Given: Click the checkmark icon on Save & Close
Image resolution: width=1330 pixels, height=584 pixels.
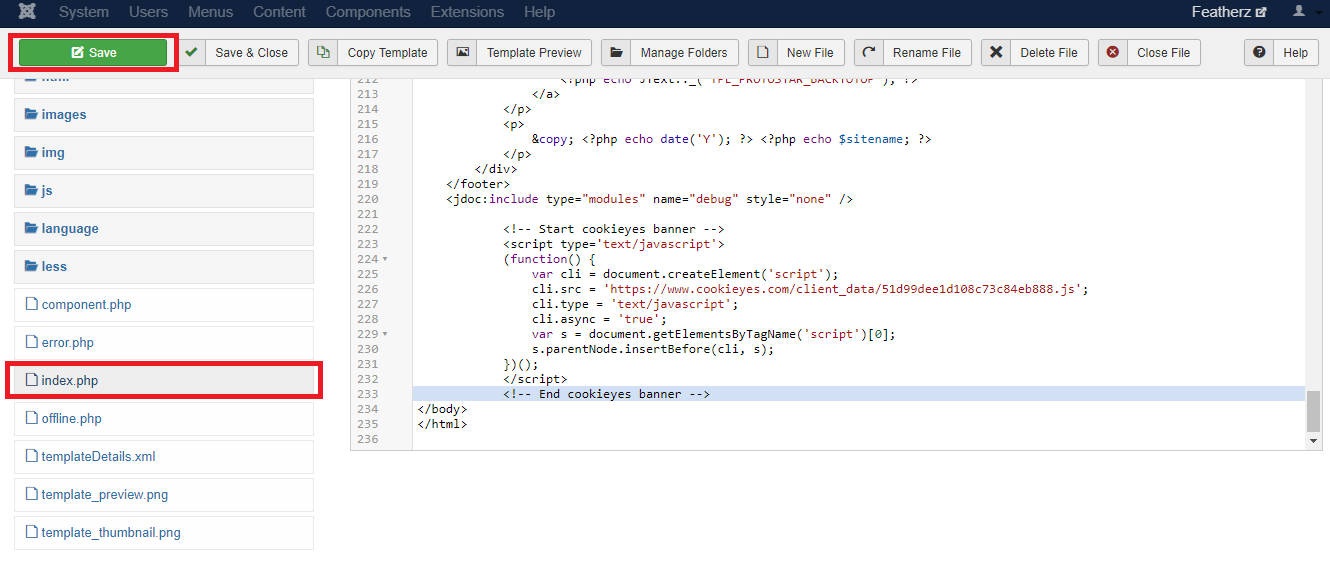Looking at the screenshot, I should pyautogui.click(x=191, y=52).
